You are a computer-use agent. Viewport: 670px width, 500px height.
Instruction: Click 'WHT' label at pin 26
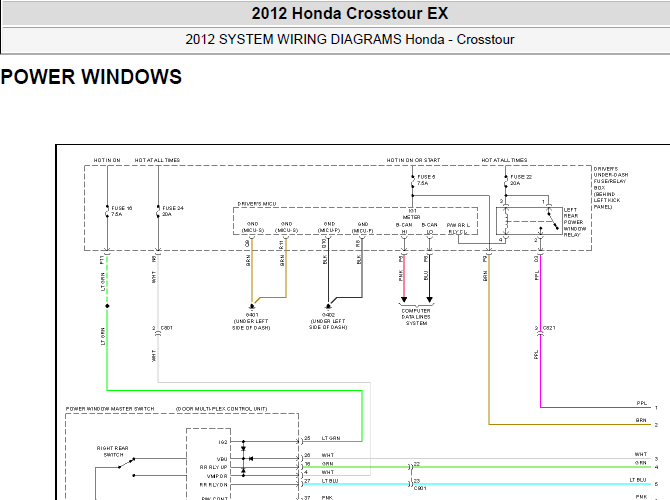(x=328, y=456)
